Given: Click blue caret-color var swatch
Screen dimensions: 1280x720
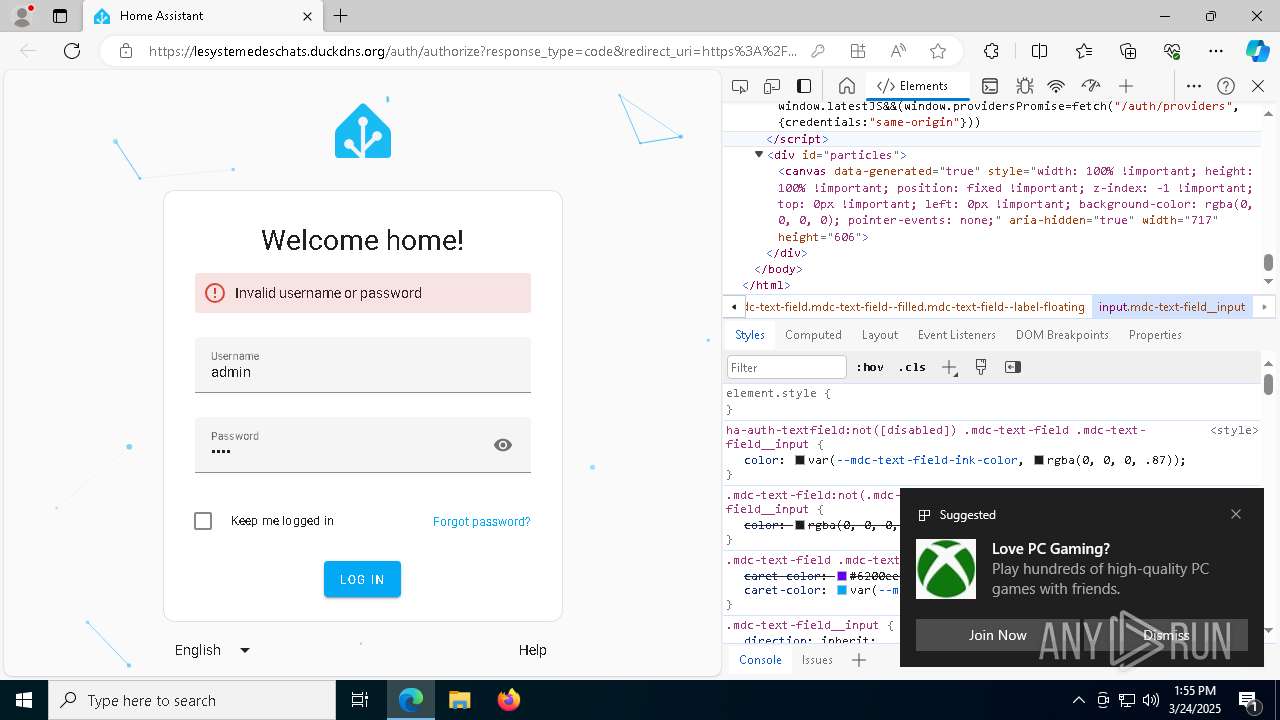Looking at the screenshot, I should [842, 591].
